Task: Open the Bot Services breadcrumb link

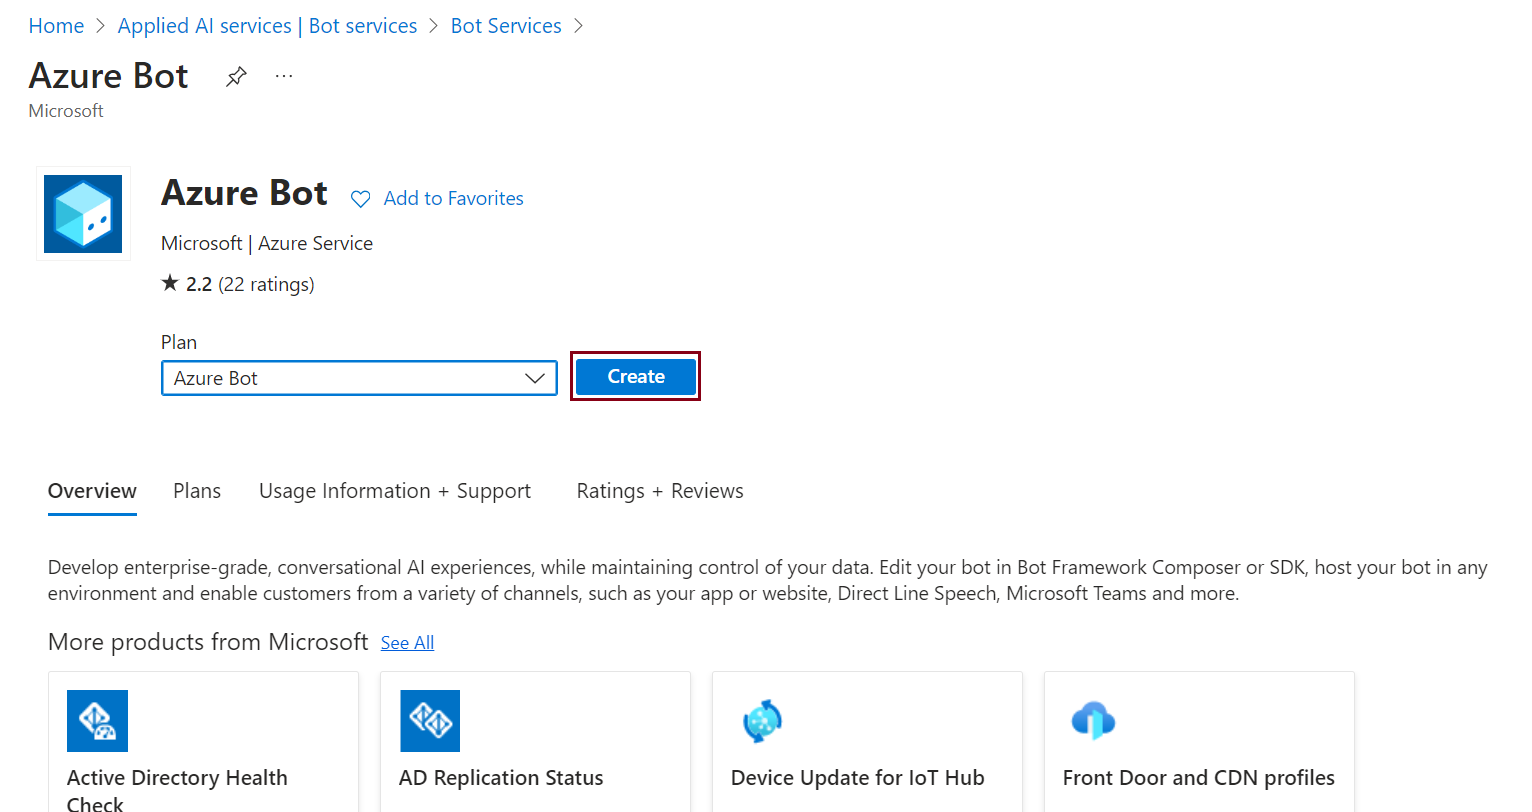Action: click(x=506, y=26)
